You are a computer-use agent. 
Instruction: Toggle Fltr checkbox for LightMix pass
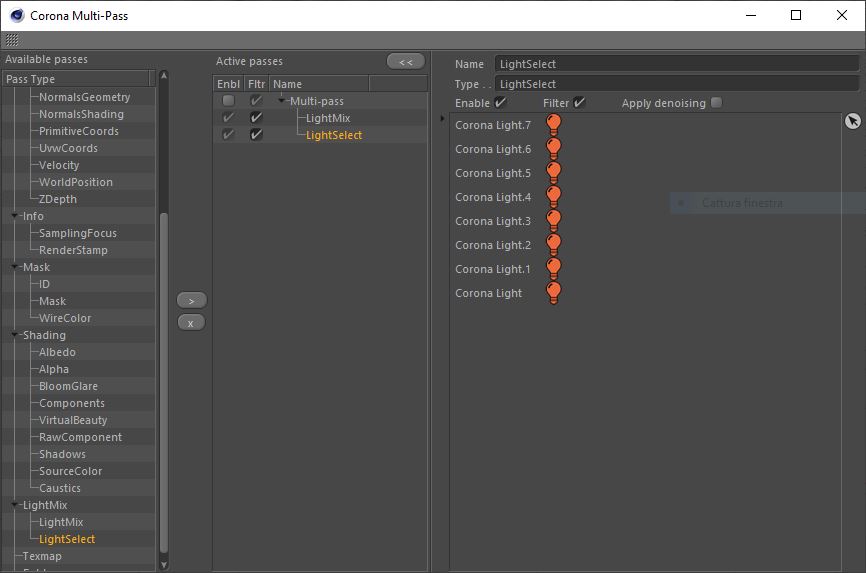tap(256, 118)
